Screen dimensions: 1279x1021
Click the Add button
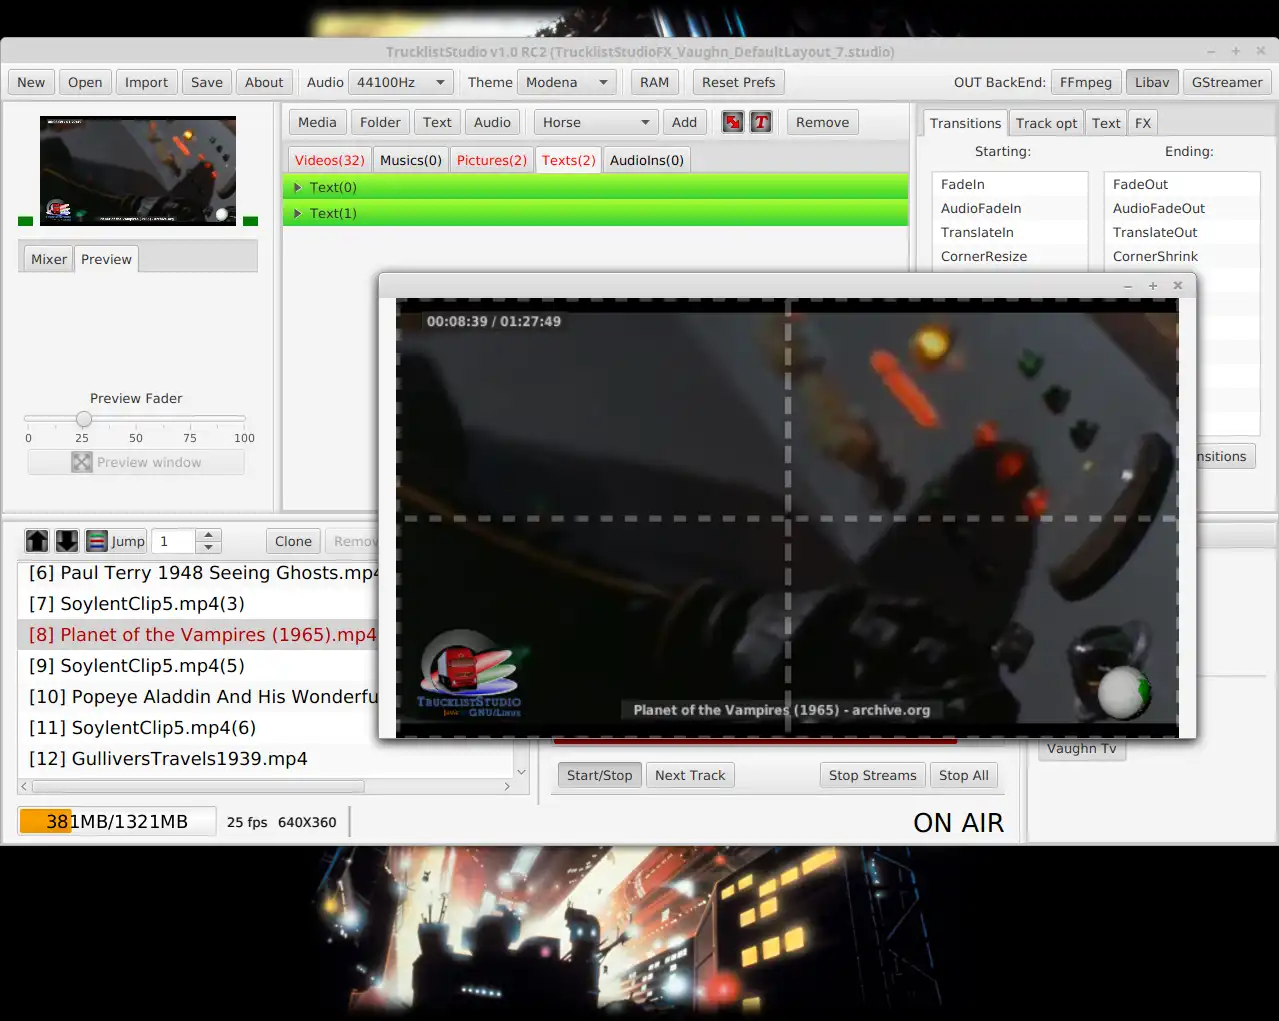[684, 122]
